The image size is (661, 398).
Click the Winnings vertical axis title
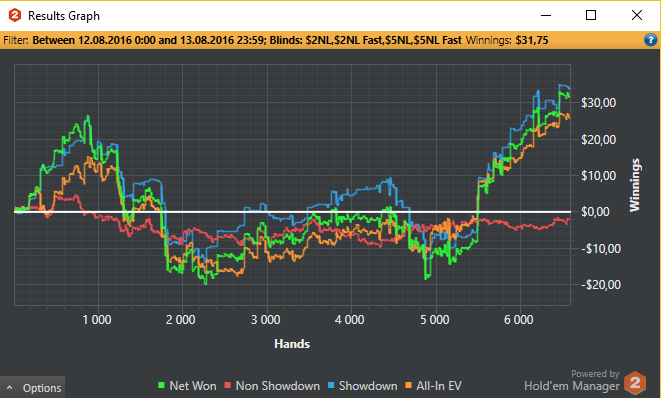(634, 185)
